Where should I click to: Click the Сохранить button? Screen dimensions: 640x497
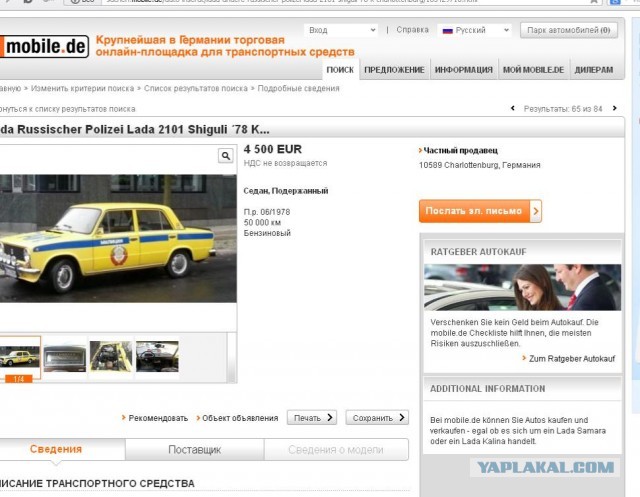click(x=377, y=418)
